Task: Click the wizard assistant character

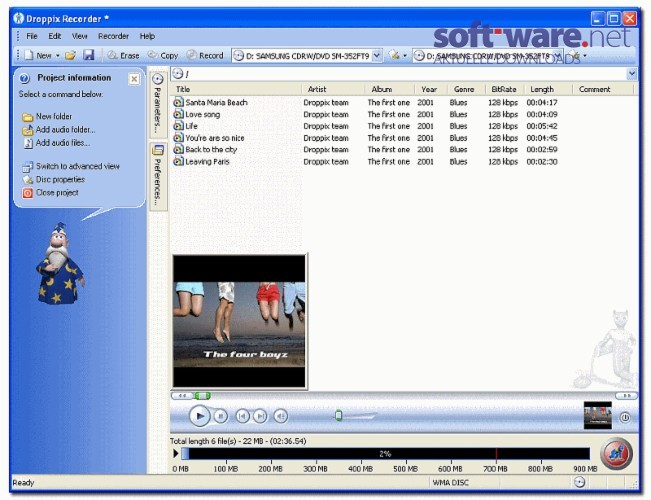Action: 60,263
